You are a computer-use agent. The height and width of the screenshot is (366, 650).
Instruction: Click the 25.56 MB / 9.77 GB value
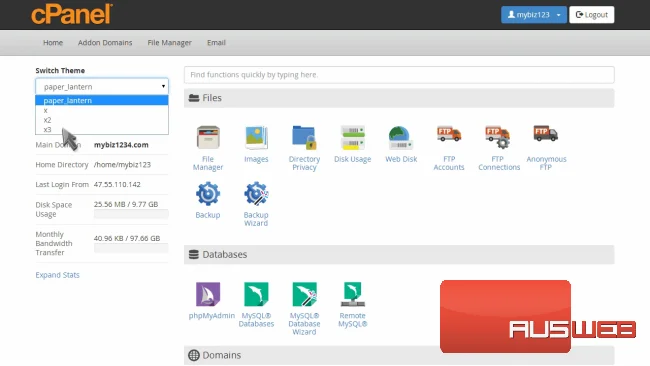click(126, 204)
